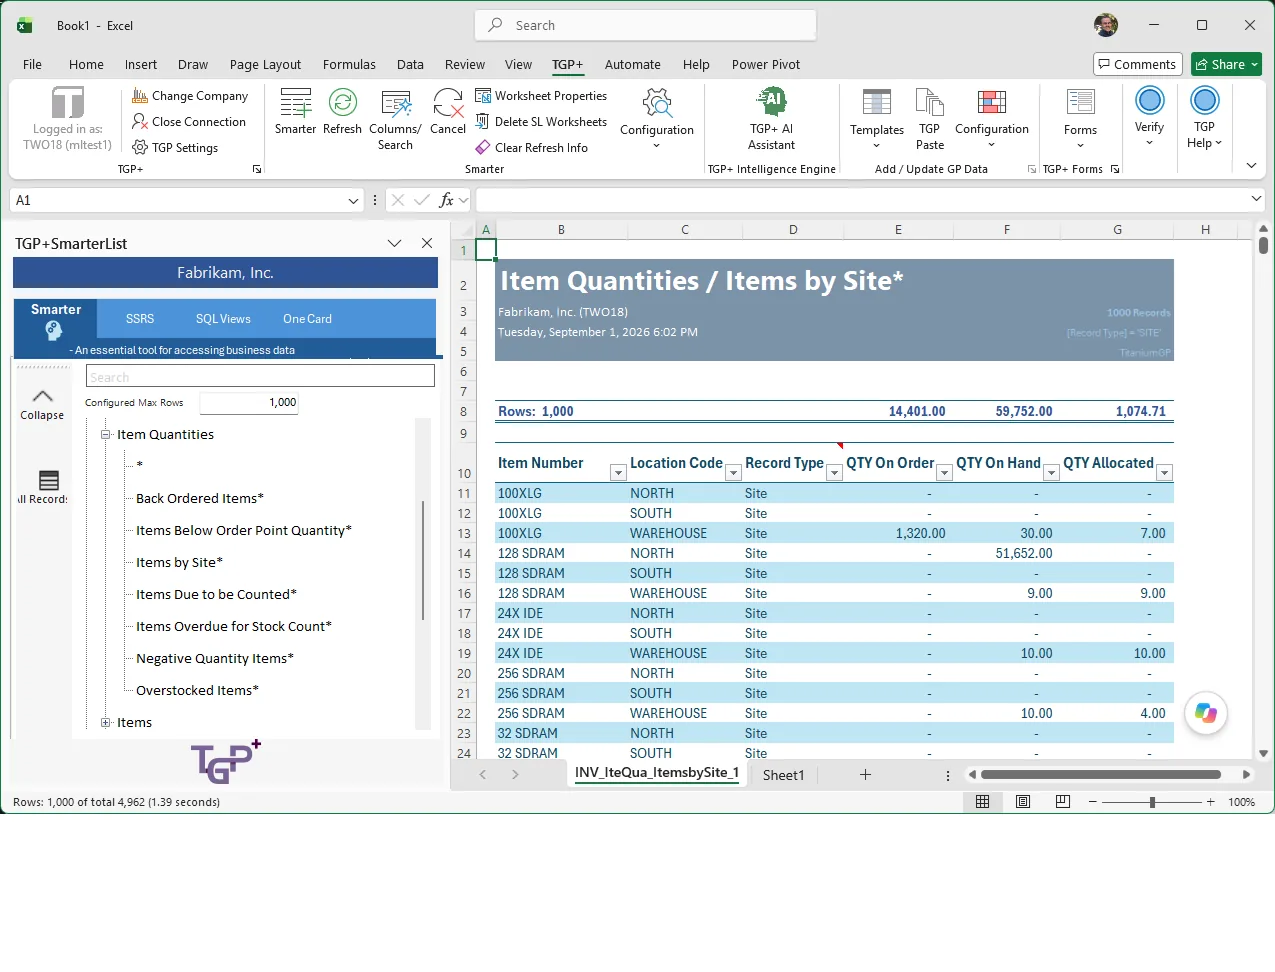Viewport: 1275px width, 972px height.
Task: Open the Item Number filter dropdown
Action: (x=618, y=473)
